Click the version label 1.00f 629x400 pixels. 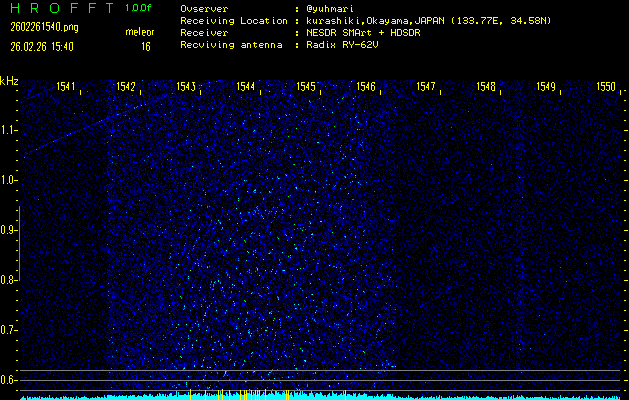[x=138, y=8]
